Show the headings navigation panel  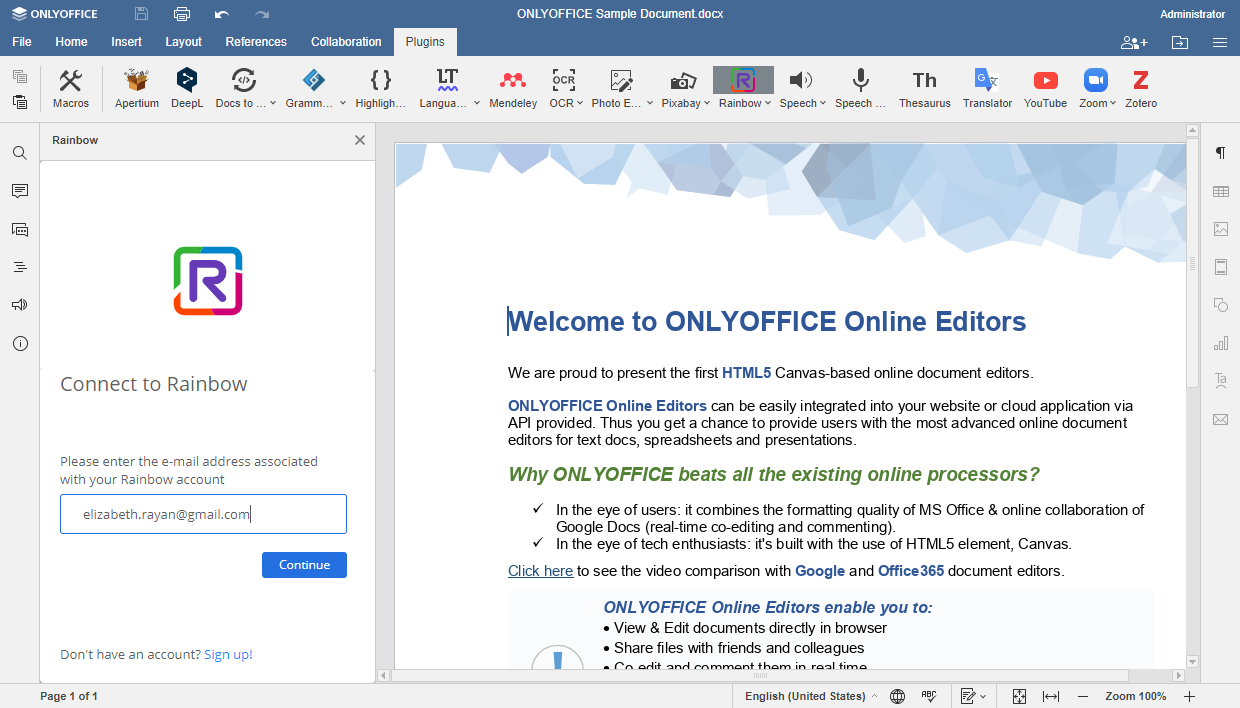point(20,267)
